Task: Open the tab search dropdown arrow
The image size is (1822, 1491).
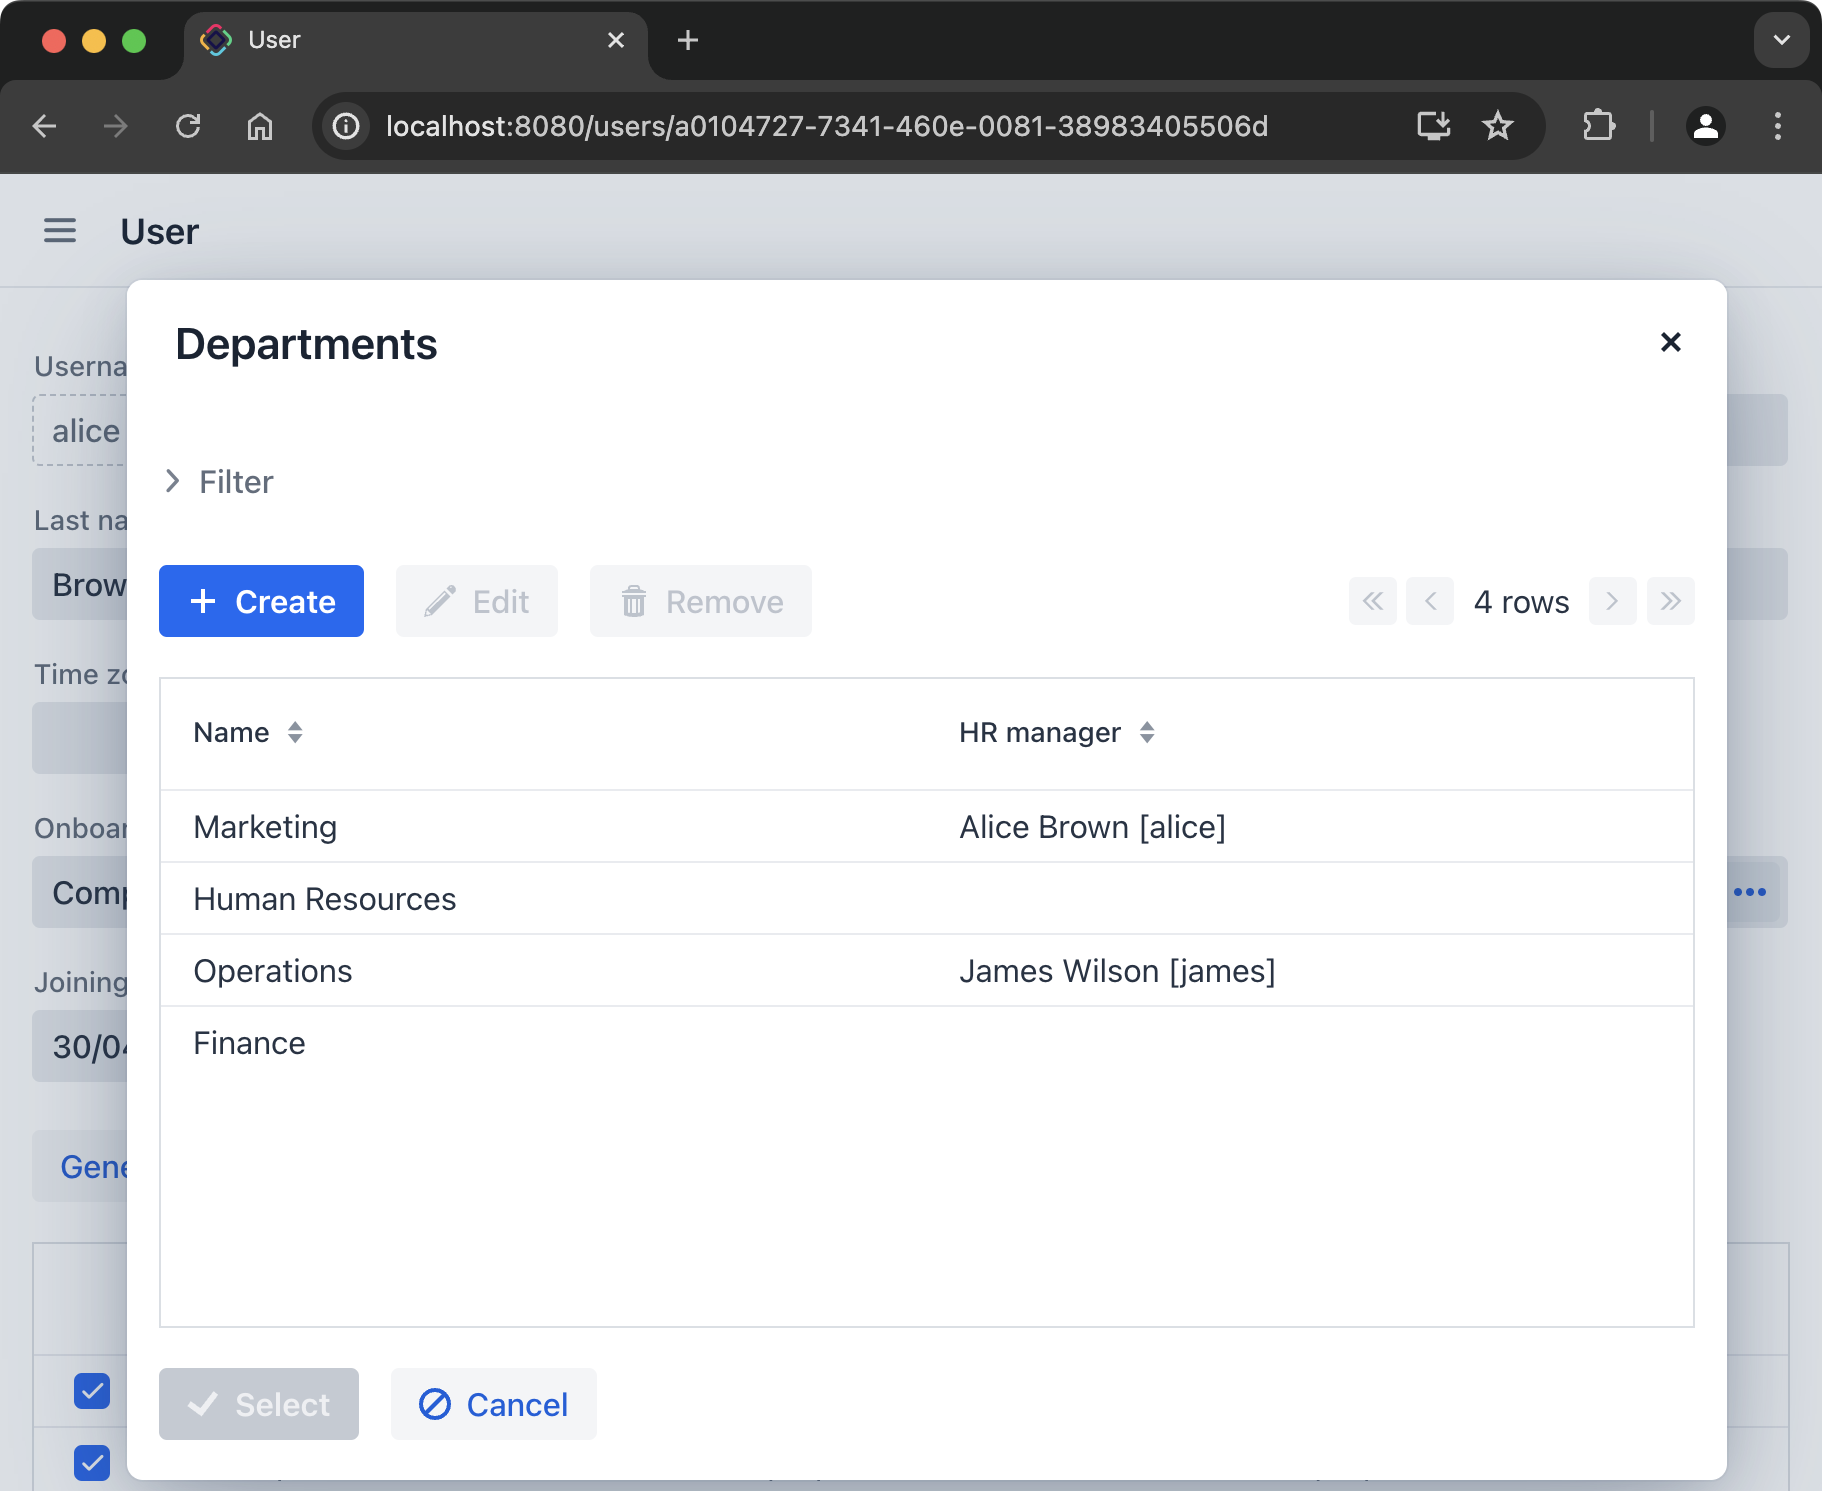Action: coord(1781,40)
